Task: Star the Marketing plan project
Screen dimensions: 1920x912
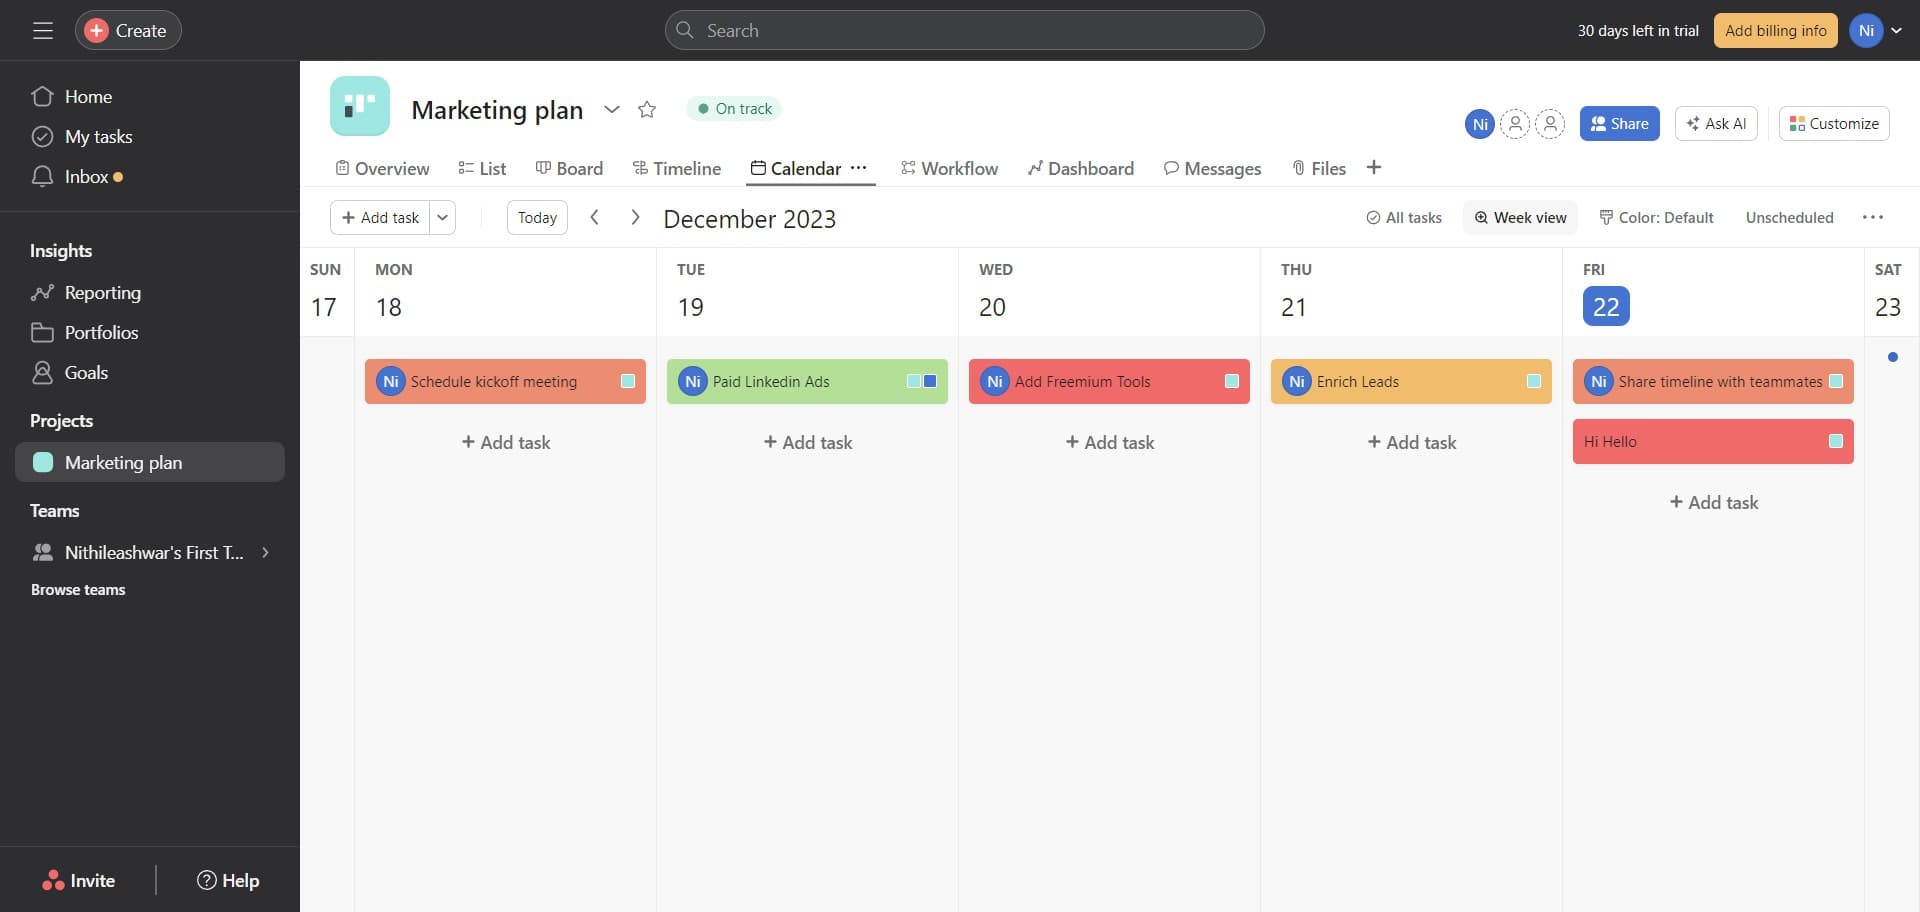Action: pos(647,109)
